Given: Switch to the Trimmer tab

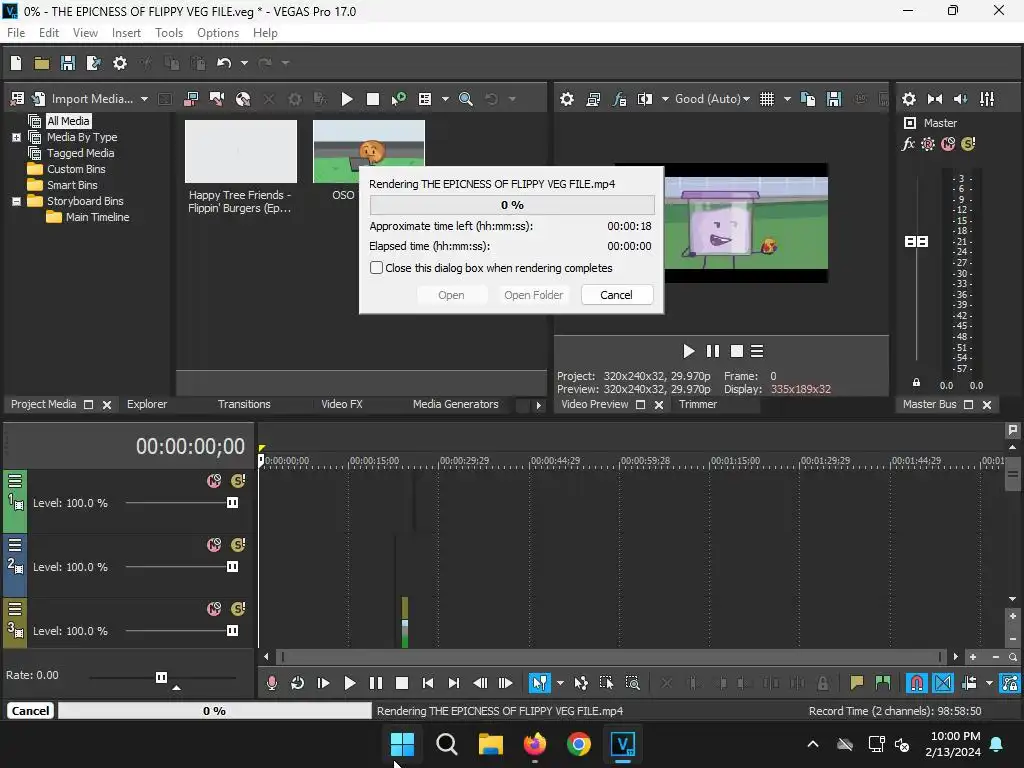Looking at the screenshot, I should [x=697, y=404].
